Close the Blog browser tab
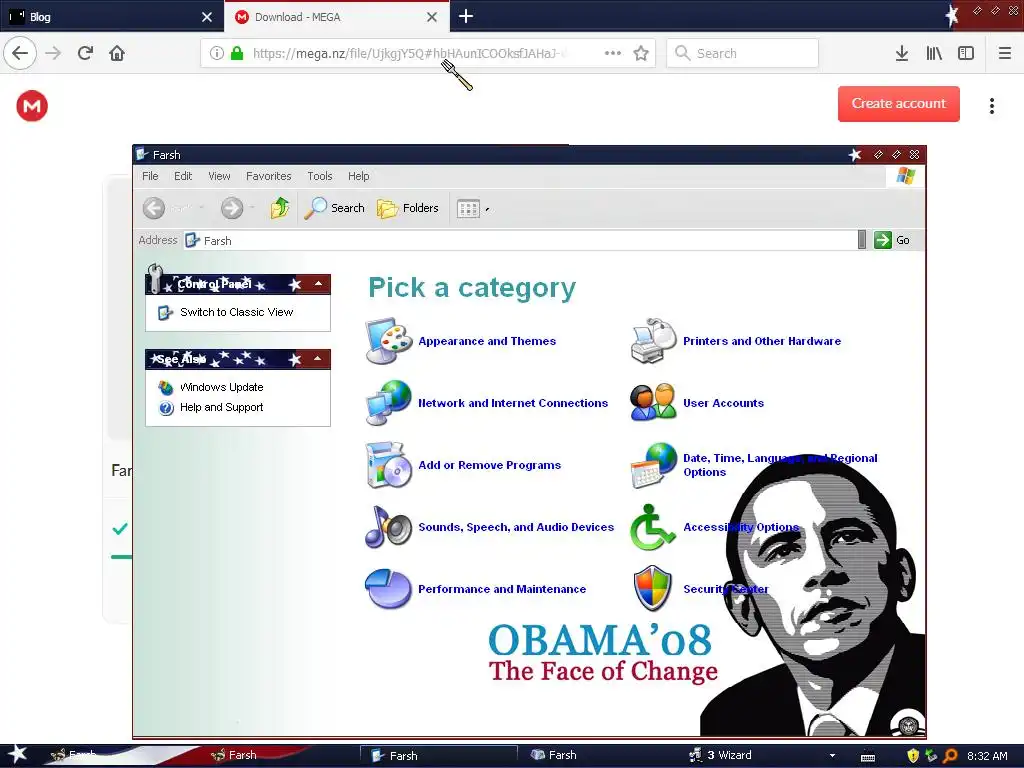This screenshot has width=1024, height=768. point(206,17)
